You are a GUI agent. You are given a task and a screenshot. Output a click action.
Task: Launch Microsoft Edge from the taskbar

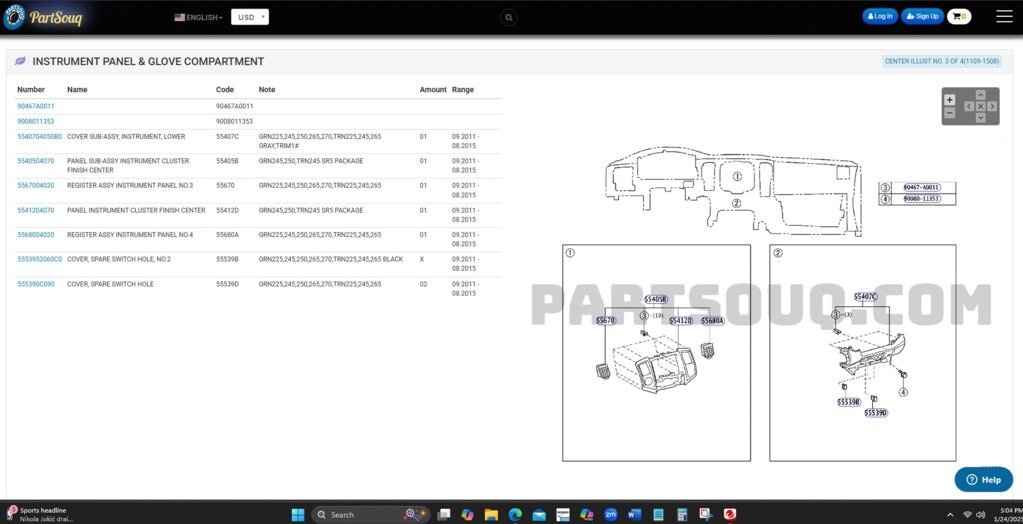click(x=515, y=514)
